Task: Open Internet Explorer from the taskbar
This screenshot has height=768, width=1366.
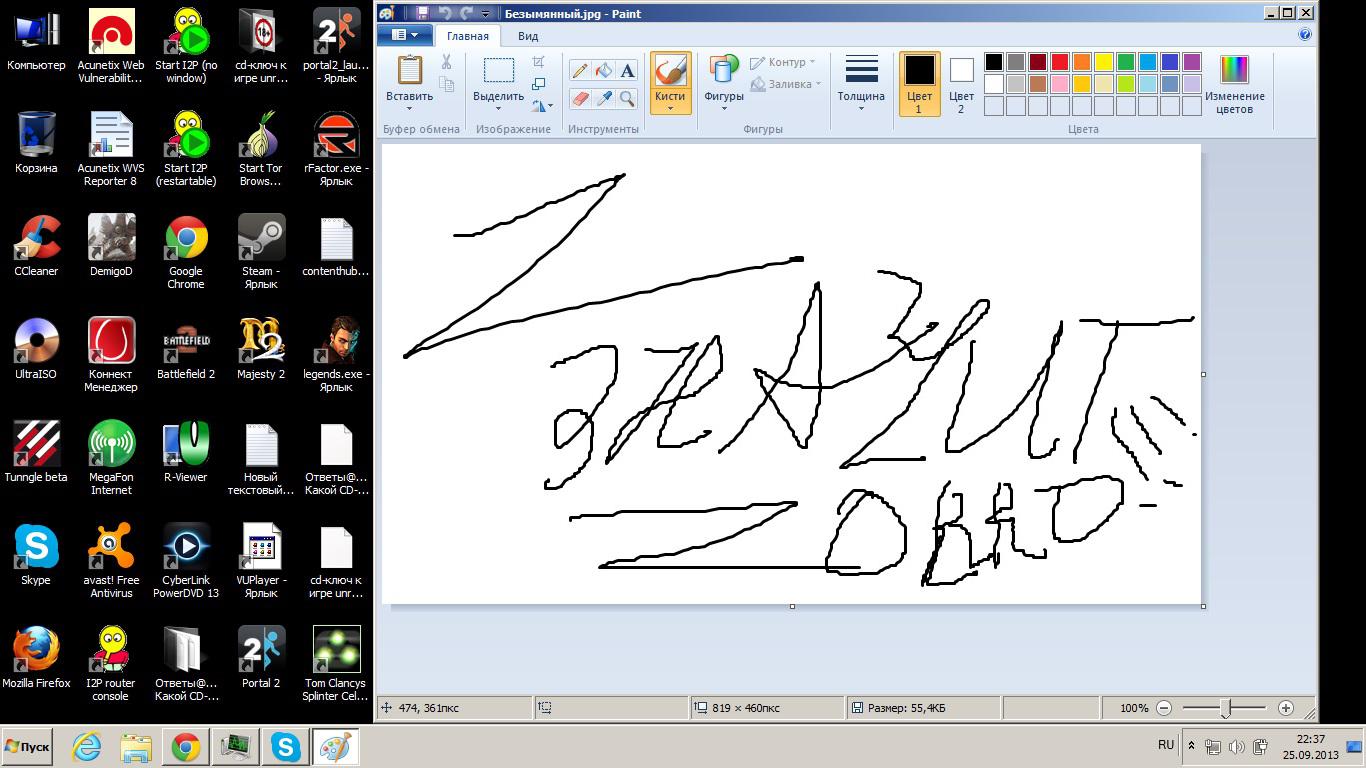Action: 87,747
